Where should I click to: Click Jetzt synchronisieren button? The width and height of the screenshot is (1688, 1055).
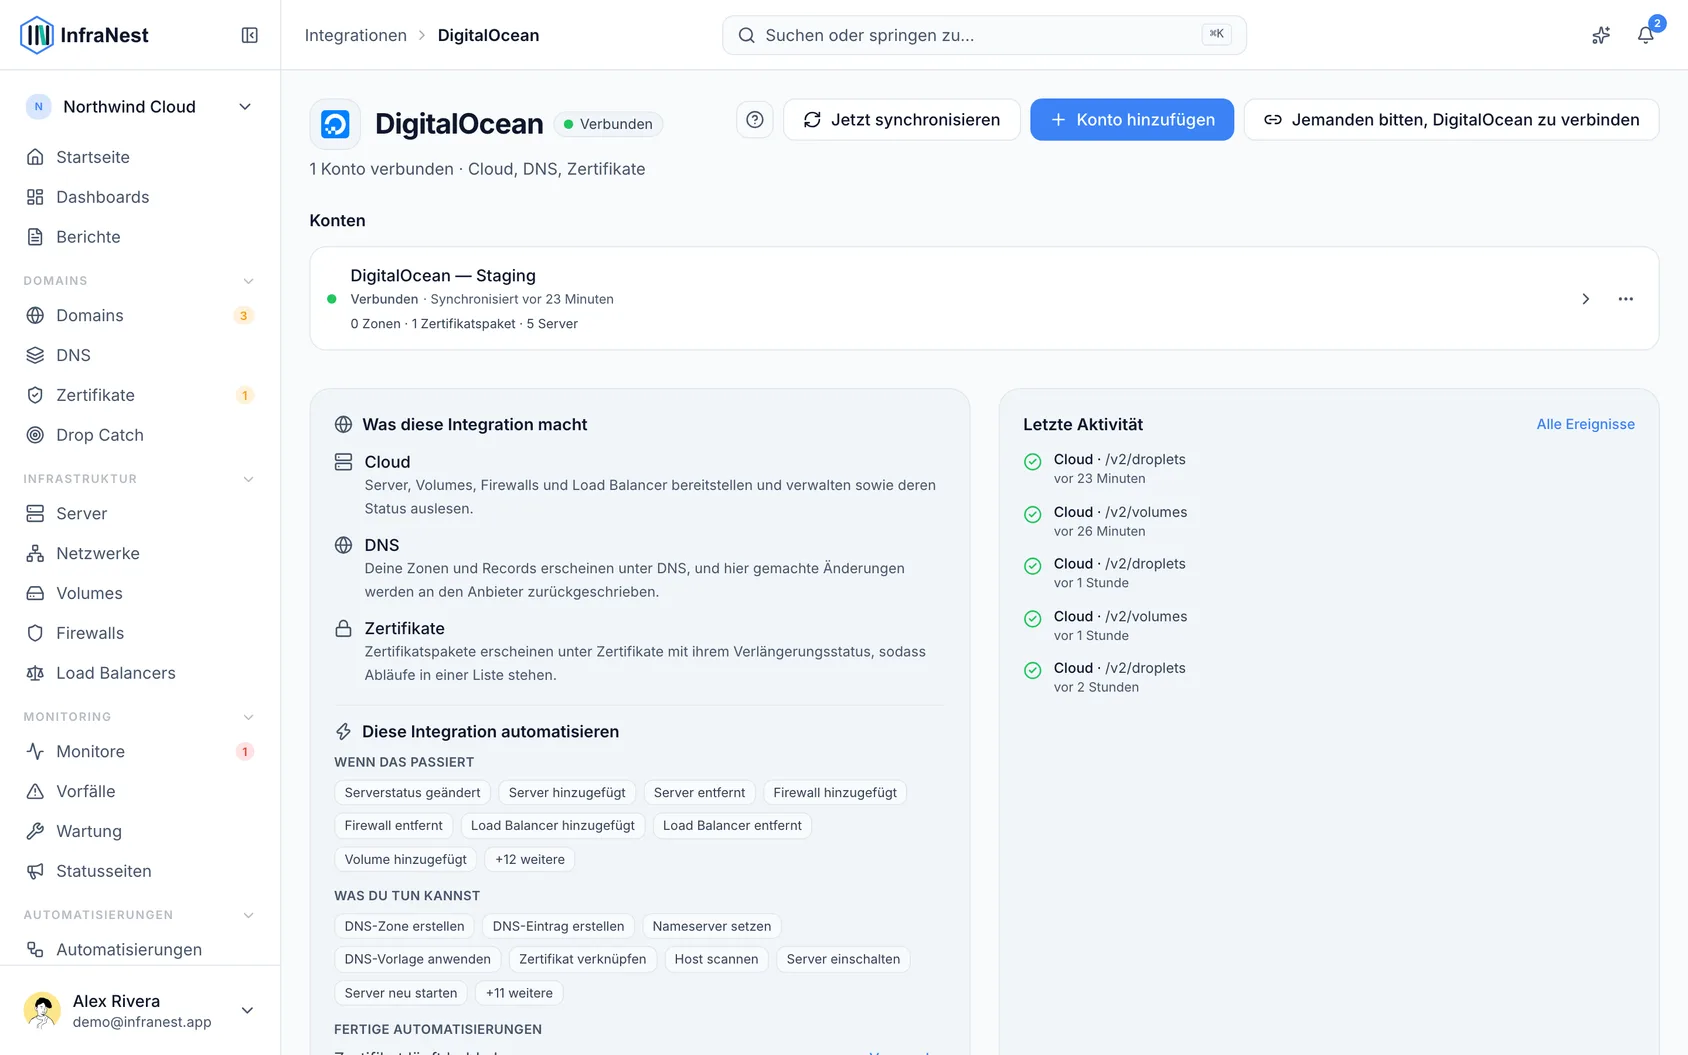coord(902,120)
